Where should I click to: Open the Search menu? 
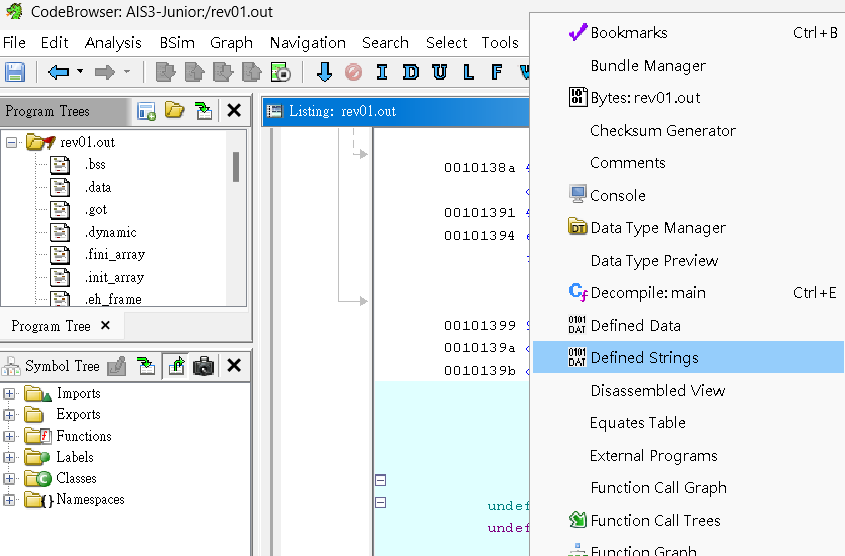[385, 43]
